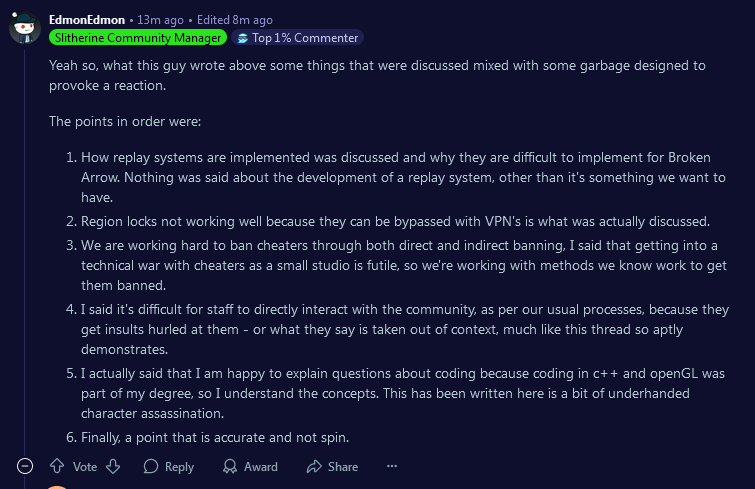755x489 pixels.
Task: Click the Top 1% Commenter label text
Action: 305,38
